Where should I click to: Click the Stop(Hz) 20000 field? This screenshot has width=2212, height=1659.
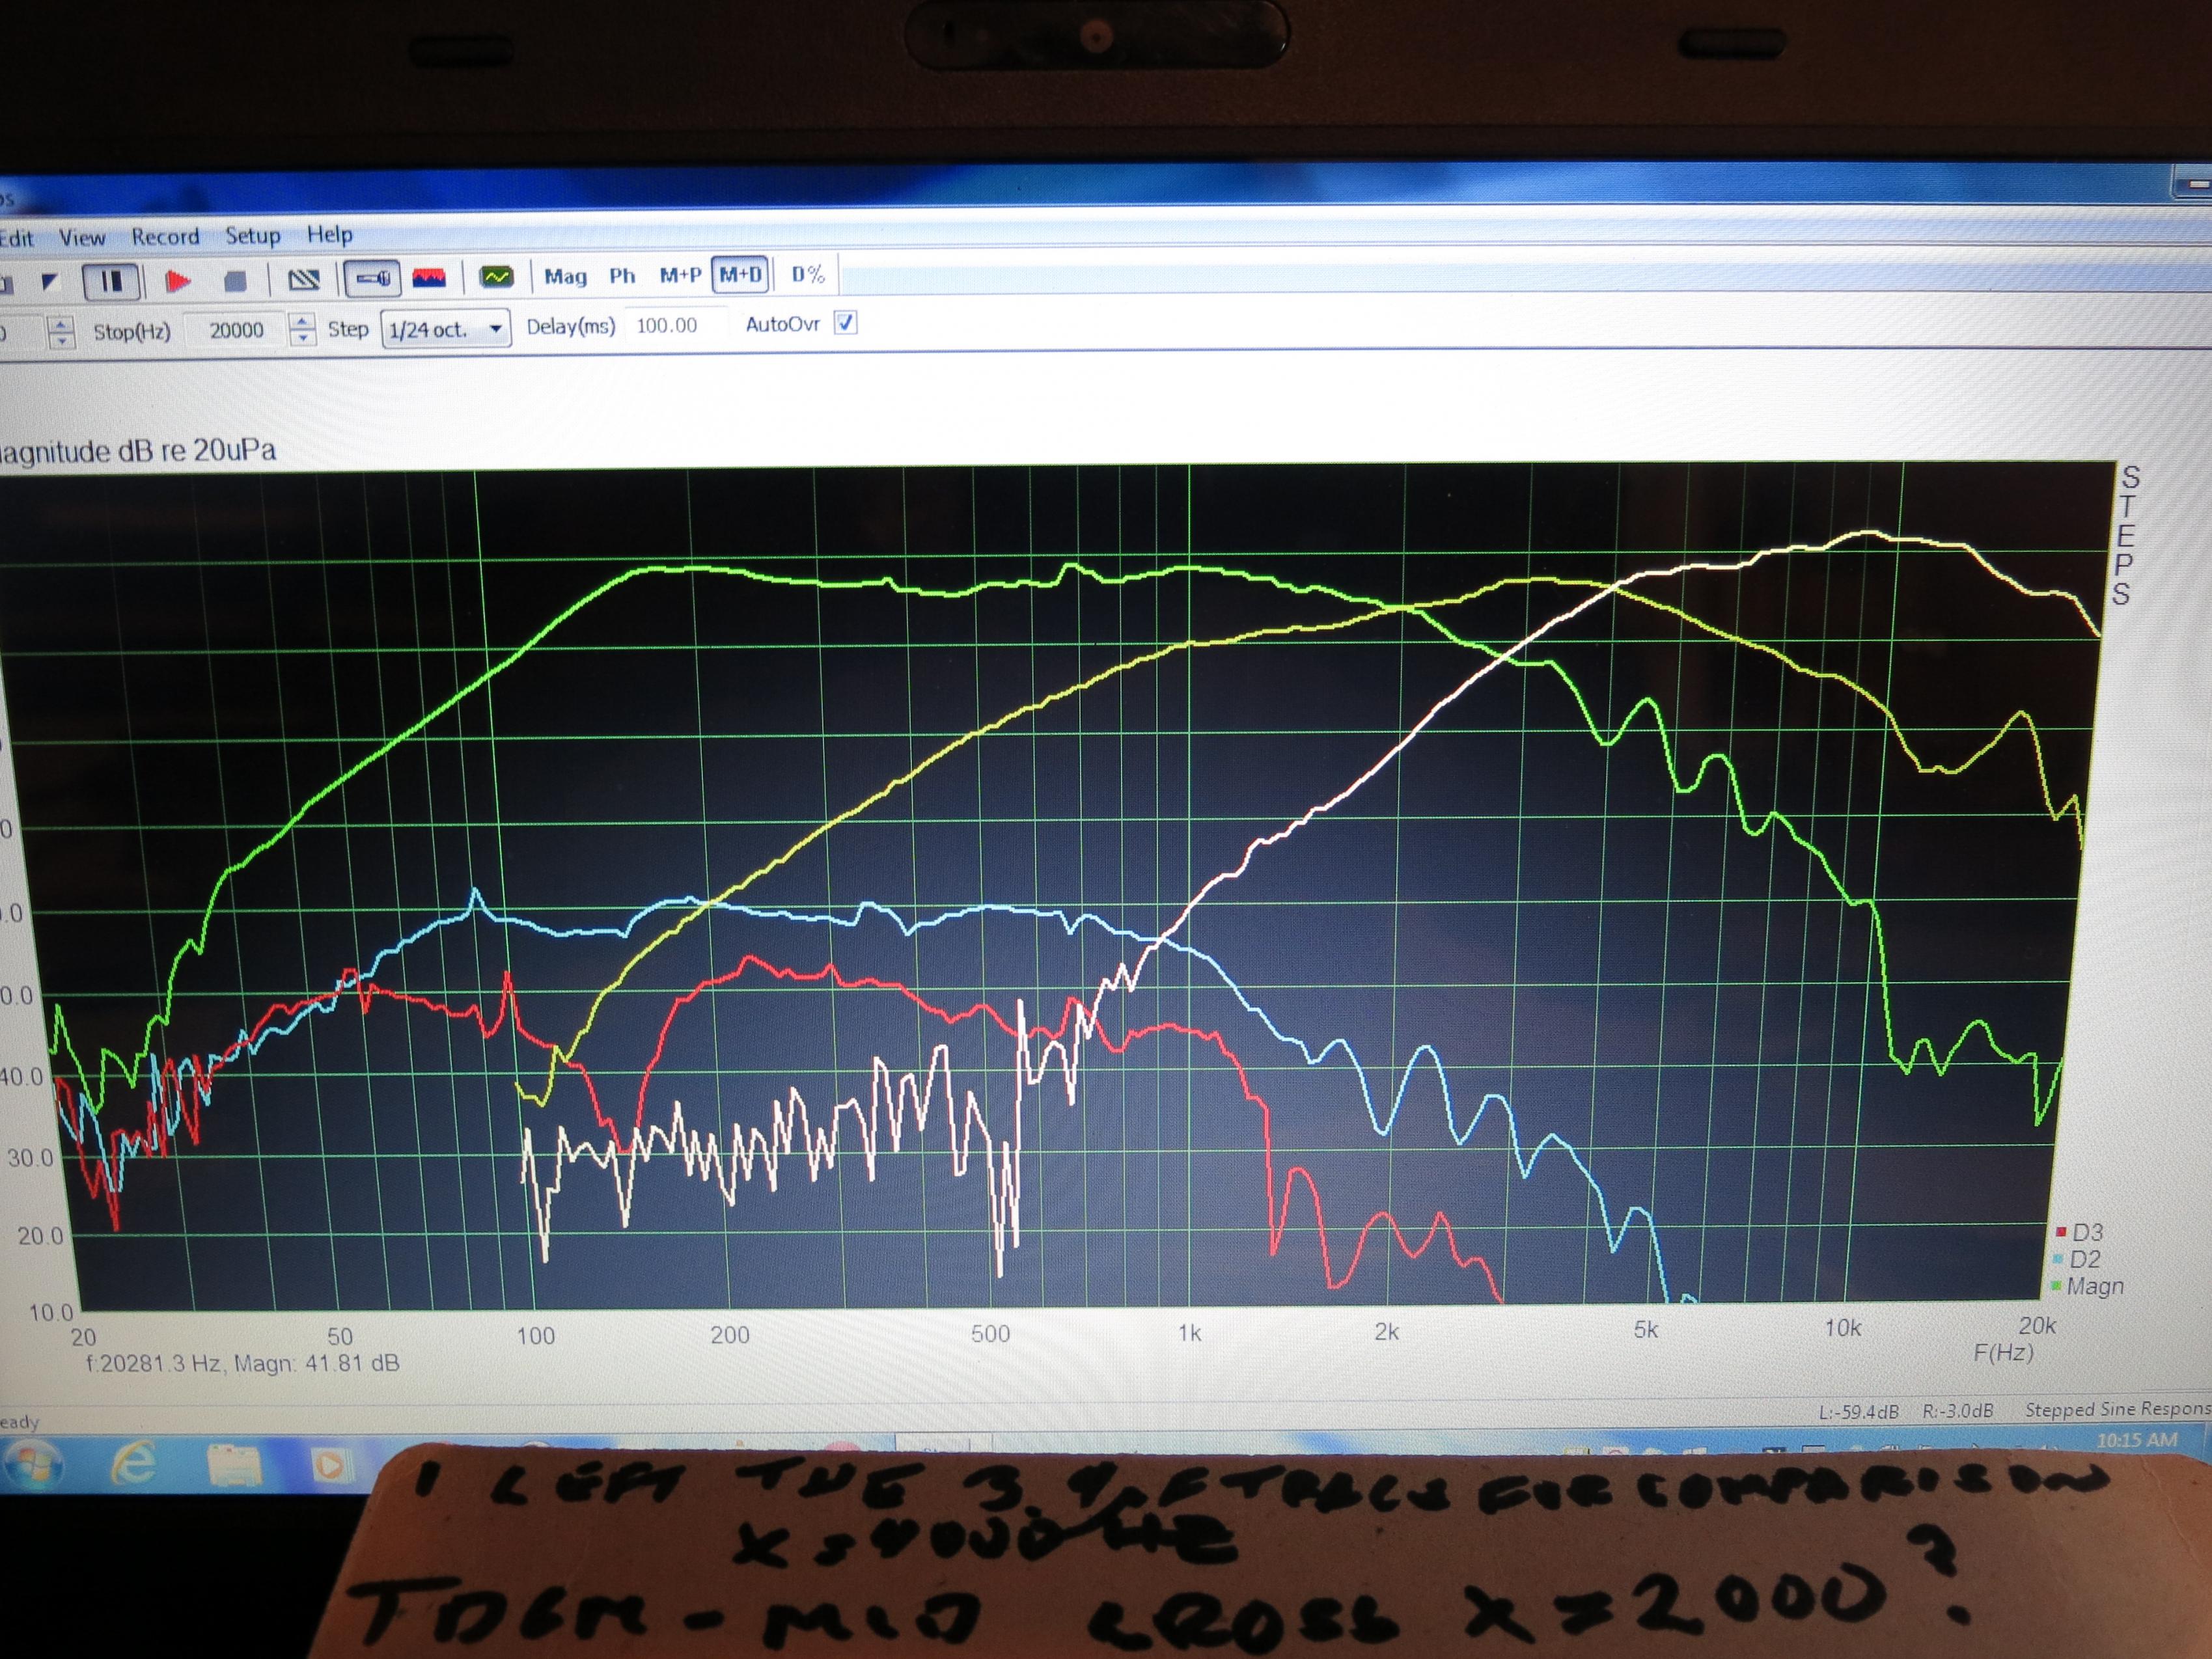click(x=236, y=330)
